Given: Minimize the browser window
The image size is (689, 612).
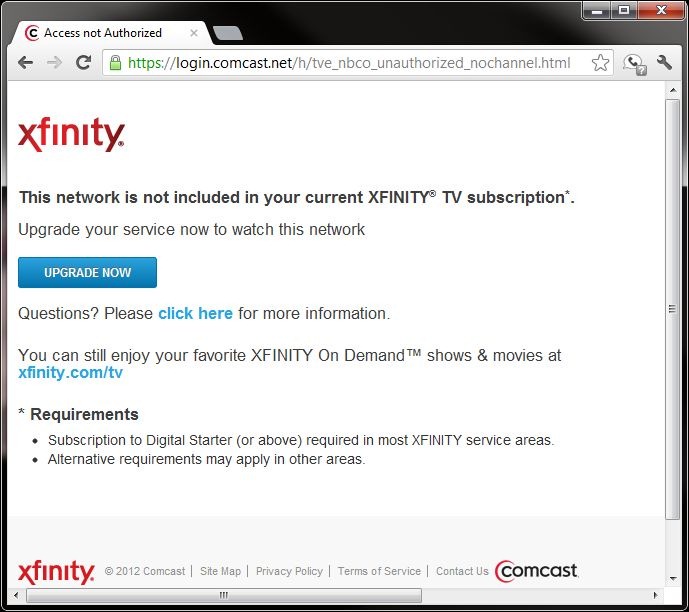Looking at the screenshot, I should [597, 10].
